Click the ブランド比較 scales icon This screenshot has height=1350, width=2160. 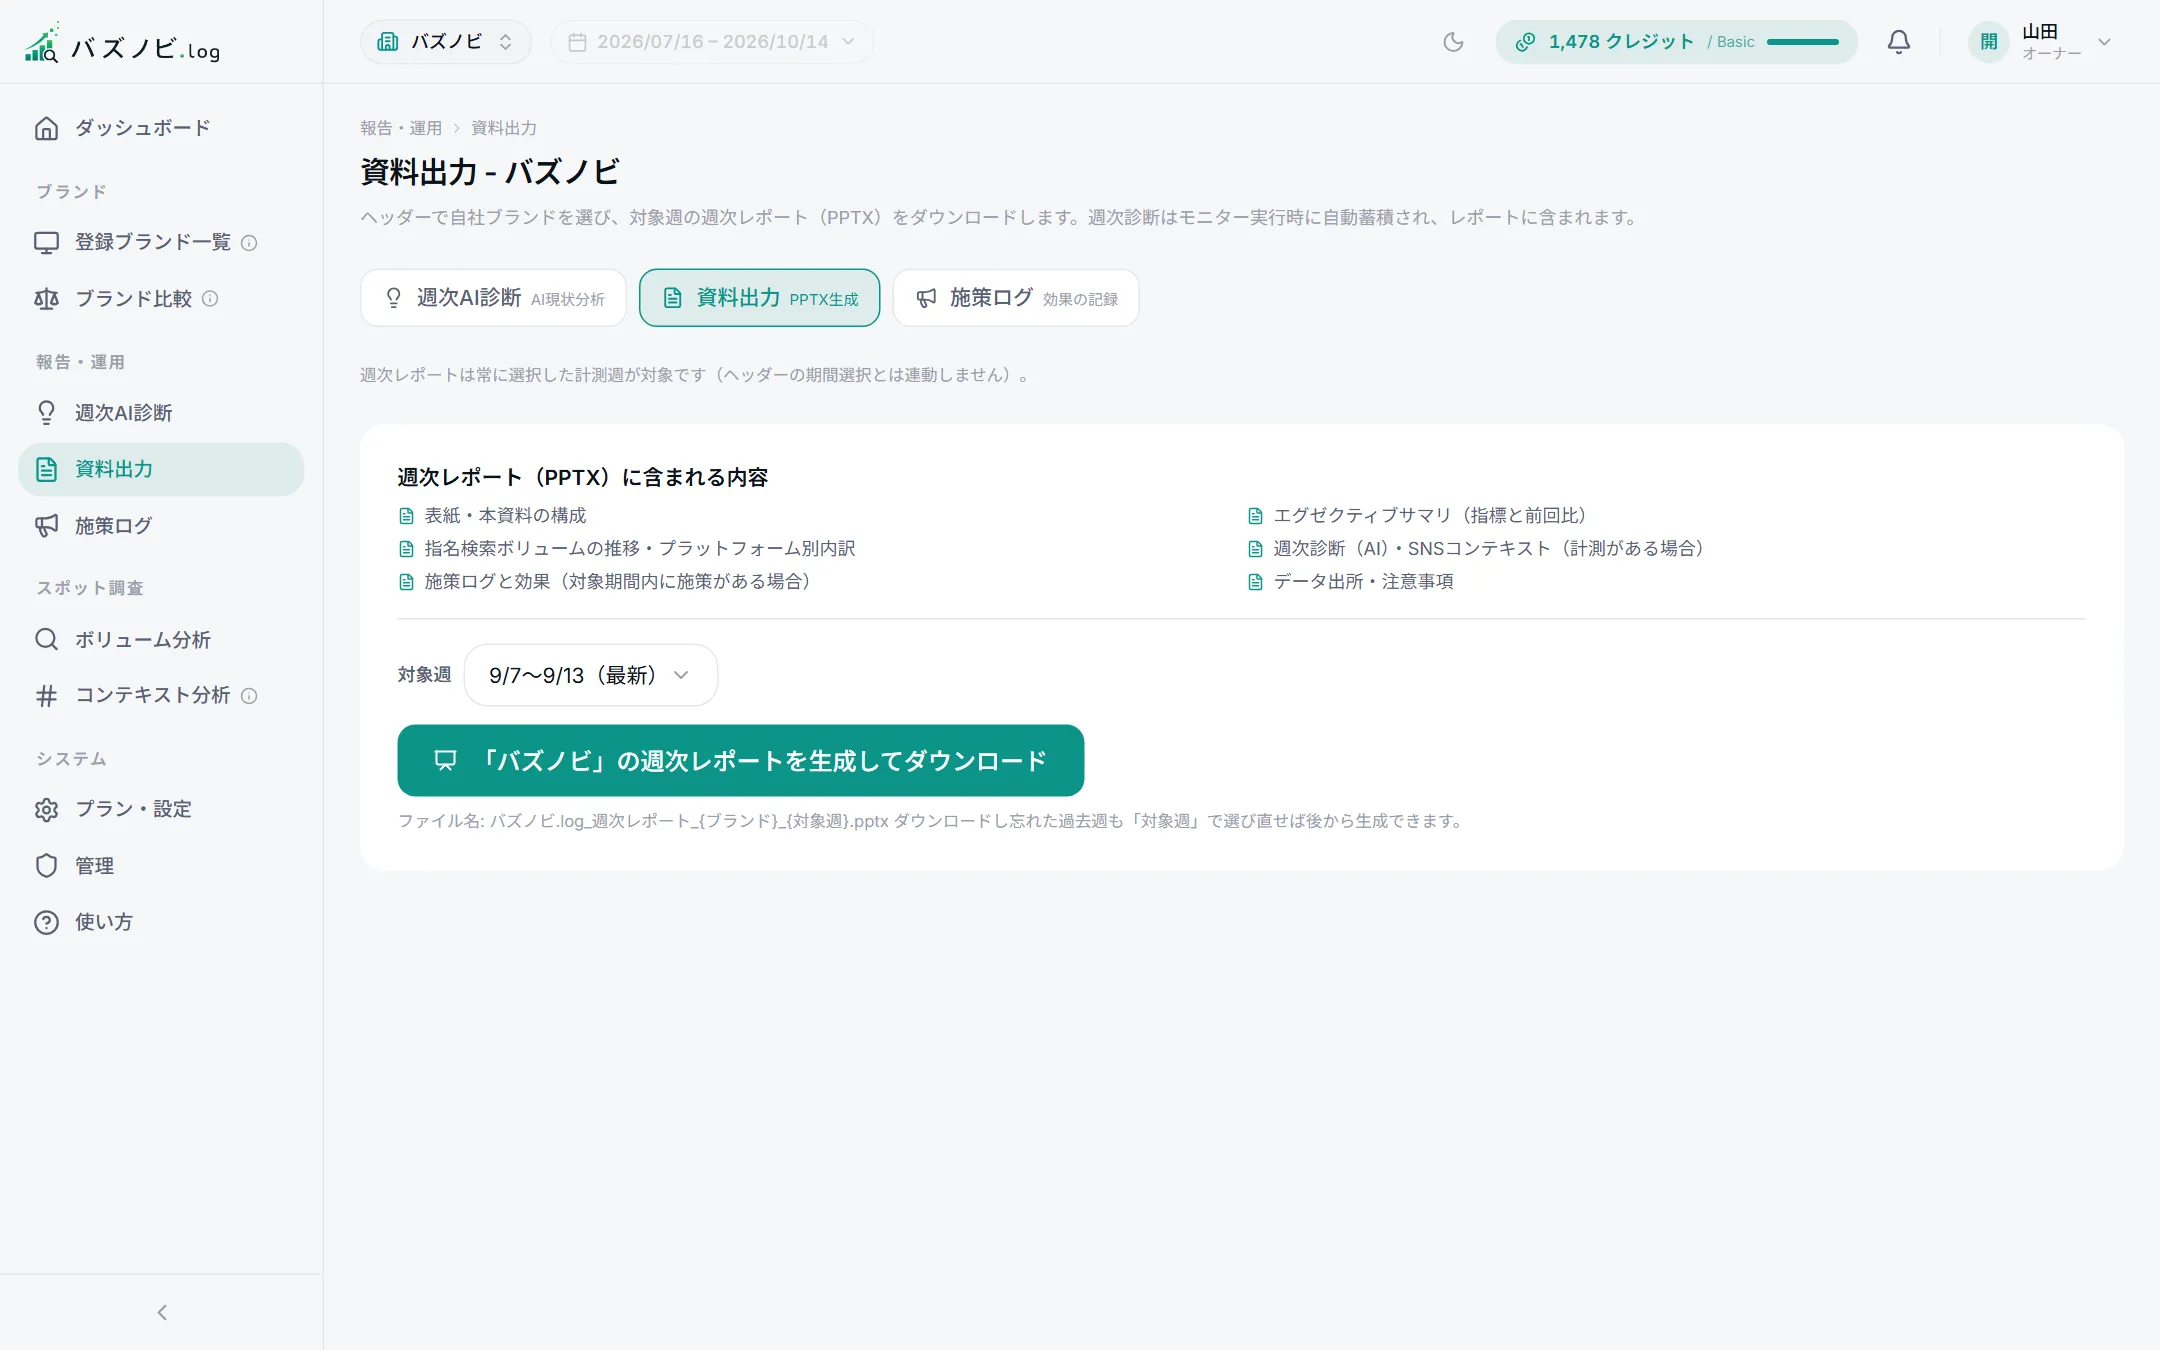(x=46, y=299)
